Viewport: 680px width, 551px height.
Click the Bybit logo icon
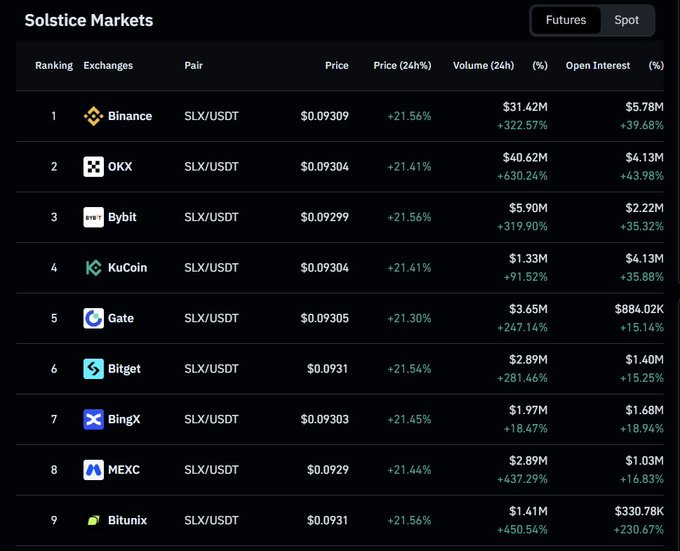coord(93,217)
